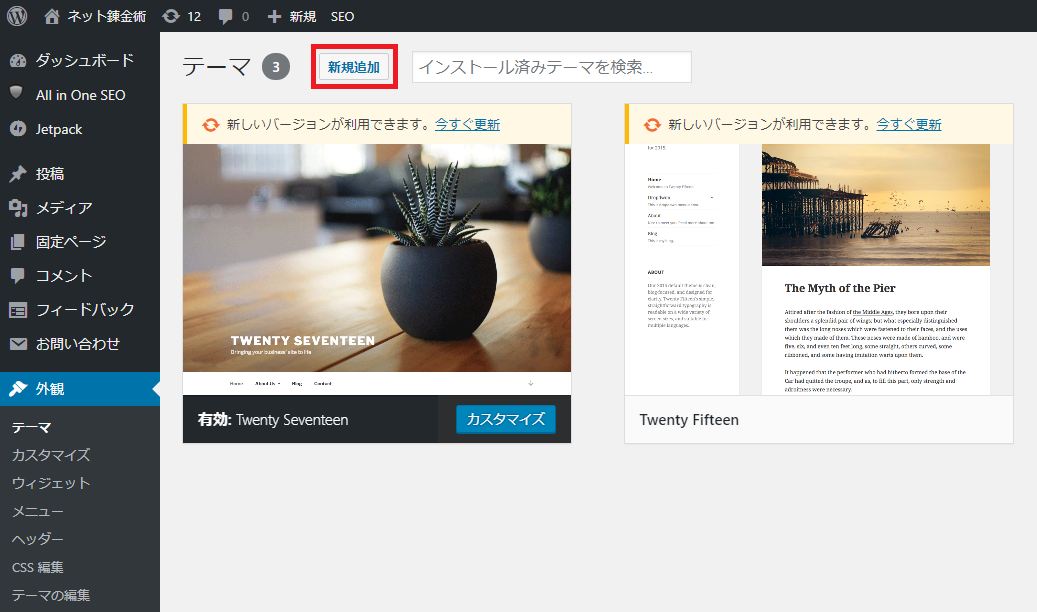Image resolution: width=1037 pixels, height=612 pixels.
Task: Select the Twenty Fifteen theme thumbnail
Action: (x=818, y=269)
